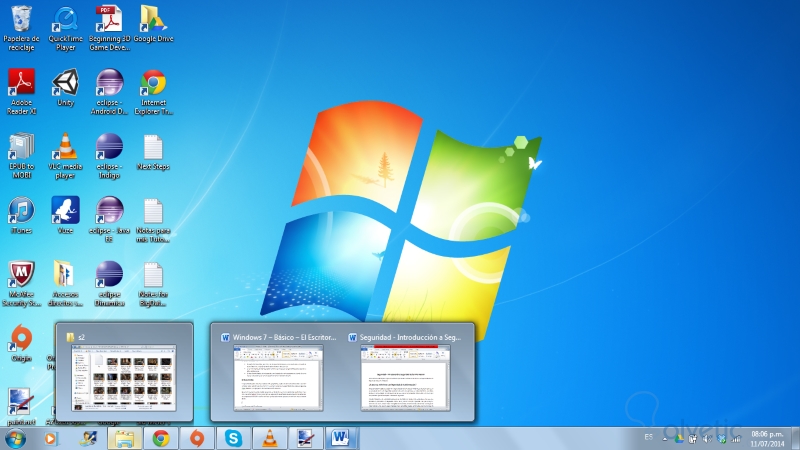Open the ES language bar indicator
800x450 pixels.
click(x=648, y=437)
